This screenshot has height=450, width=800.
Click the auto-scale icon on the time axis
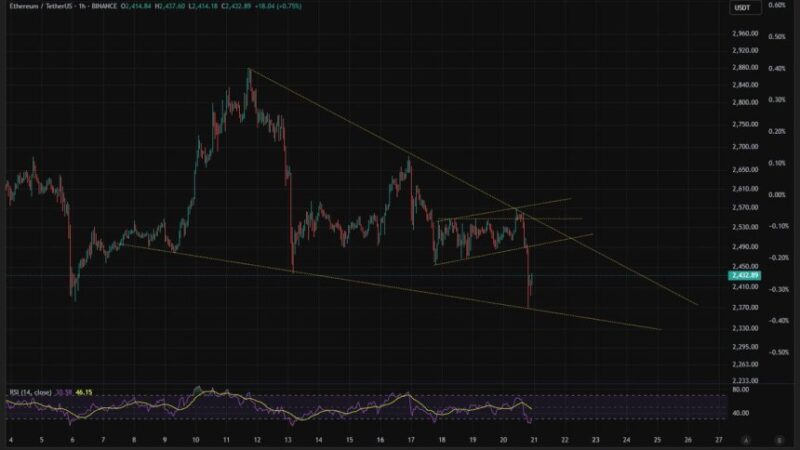click(x=746, y=440)
